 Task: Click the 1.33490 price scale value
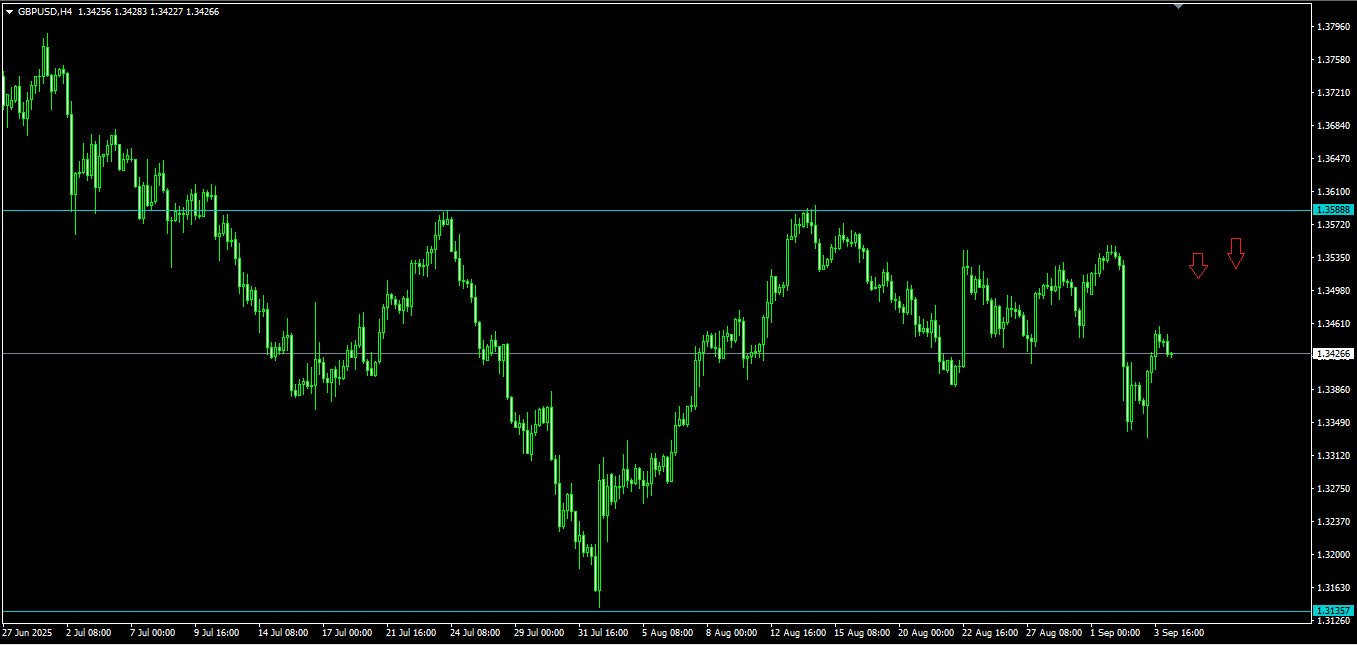coord(1336,423)
